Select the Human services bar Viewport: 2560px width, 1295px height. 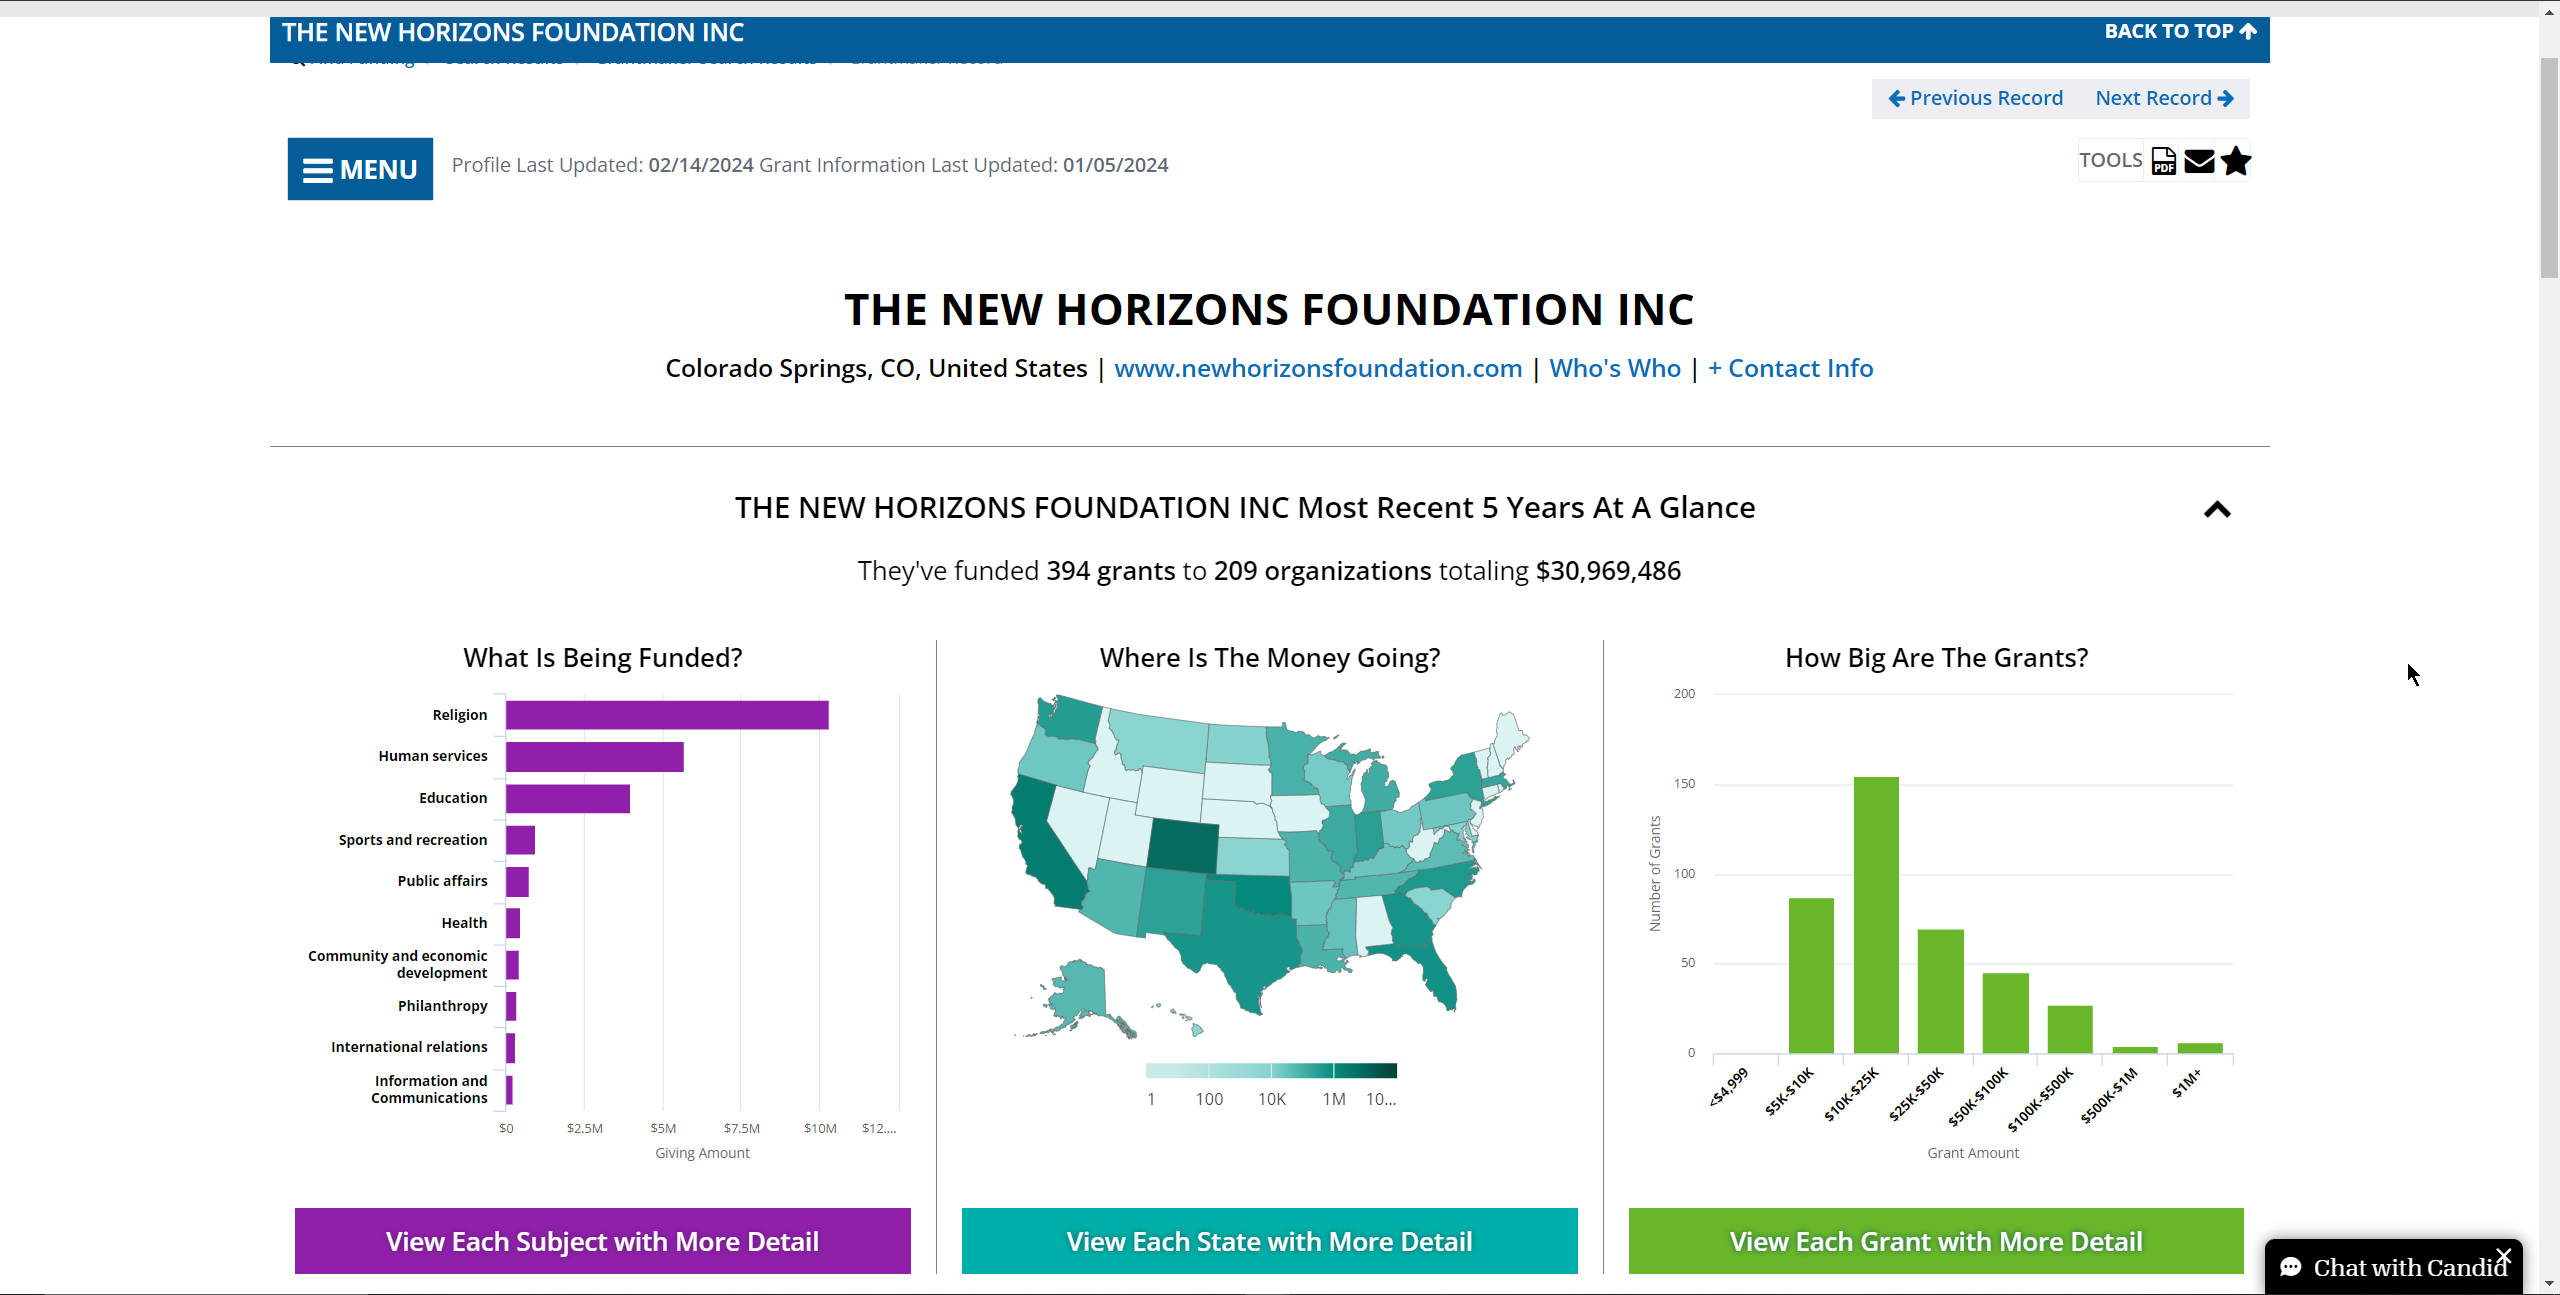click(595, 757)
